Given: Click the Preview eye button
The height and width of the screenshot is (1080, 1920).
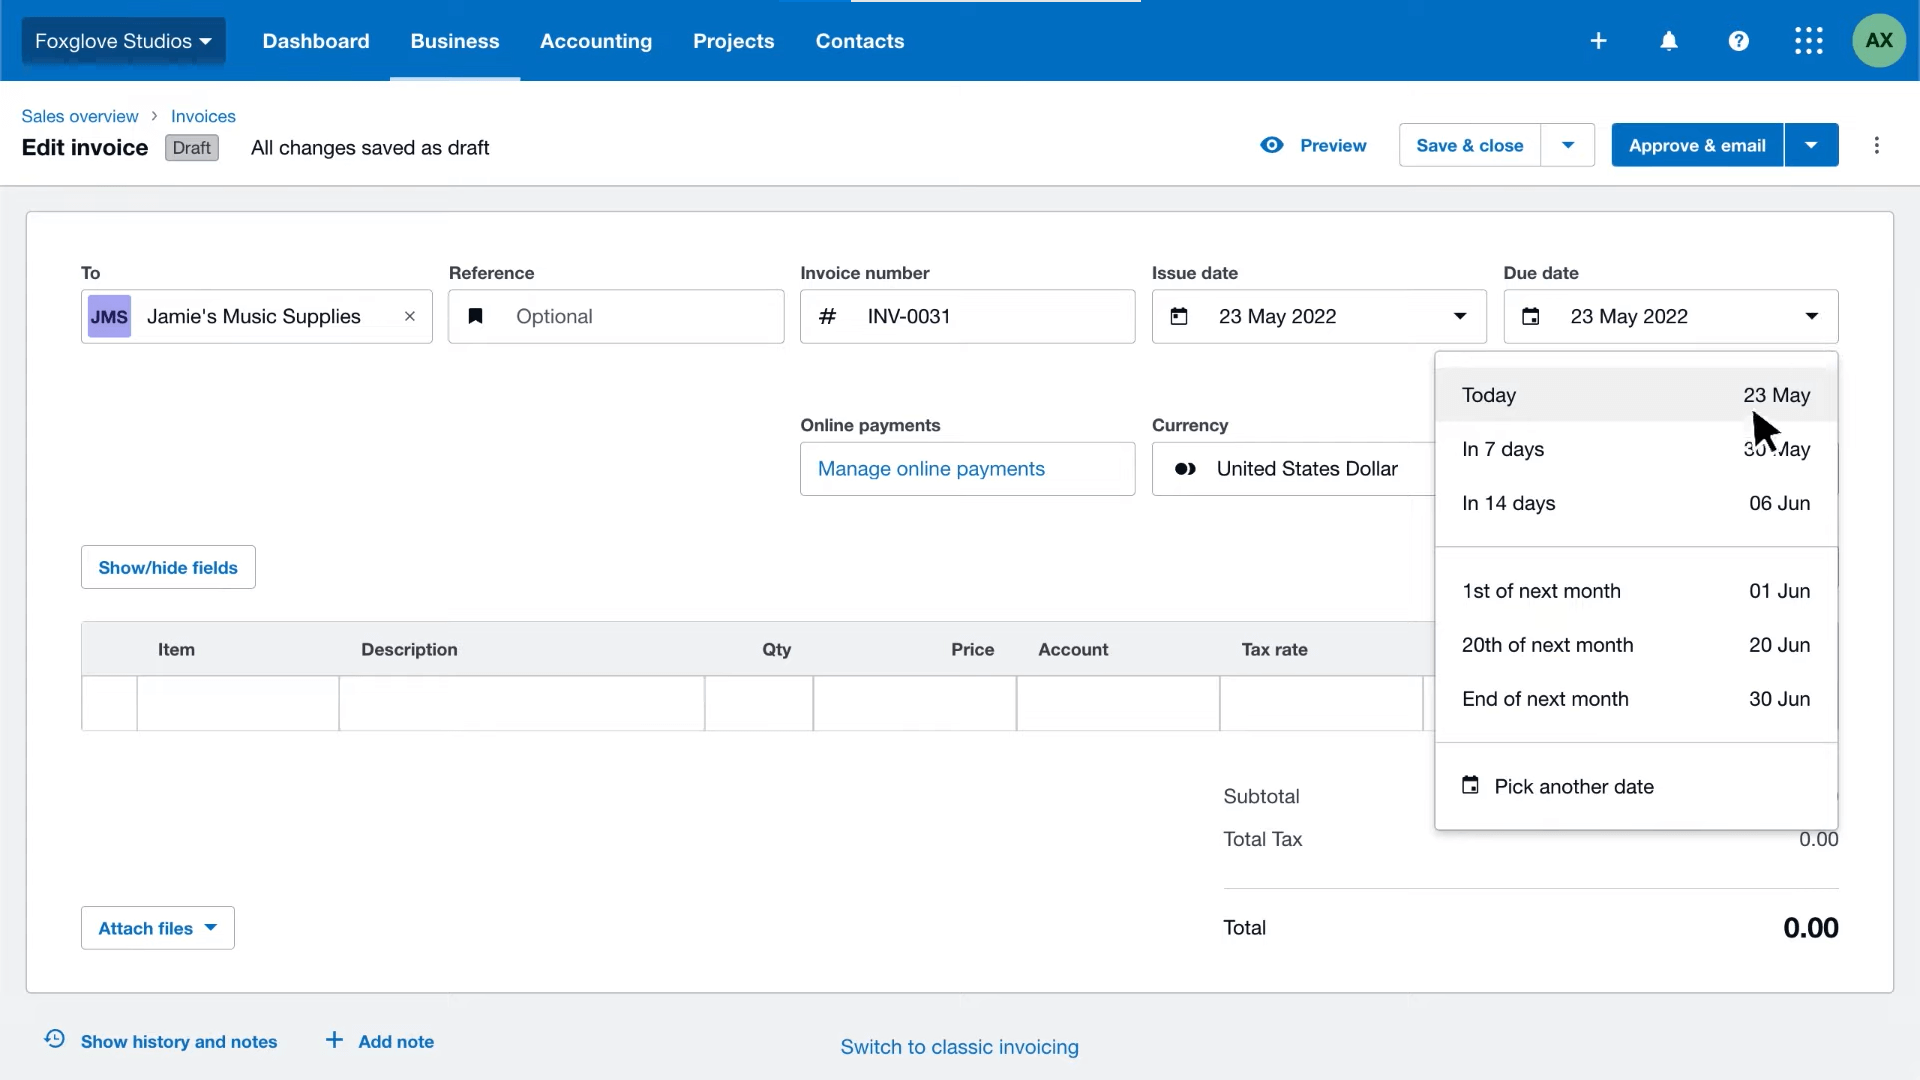Looking at the screenshot, I should (1314, 146).
